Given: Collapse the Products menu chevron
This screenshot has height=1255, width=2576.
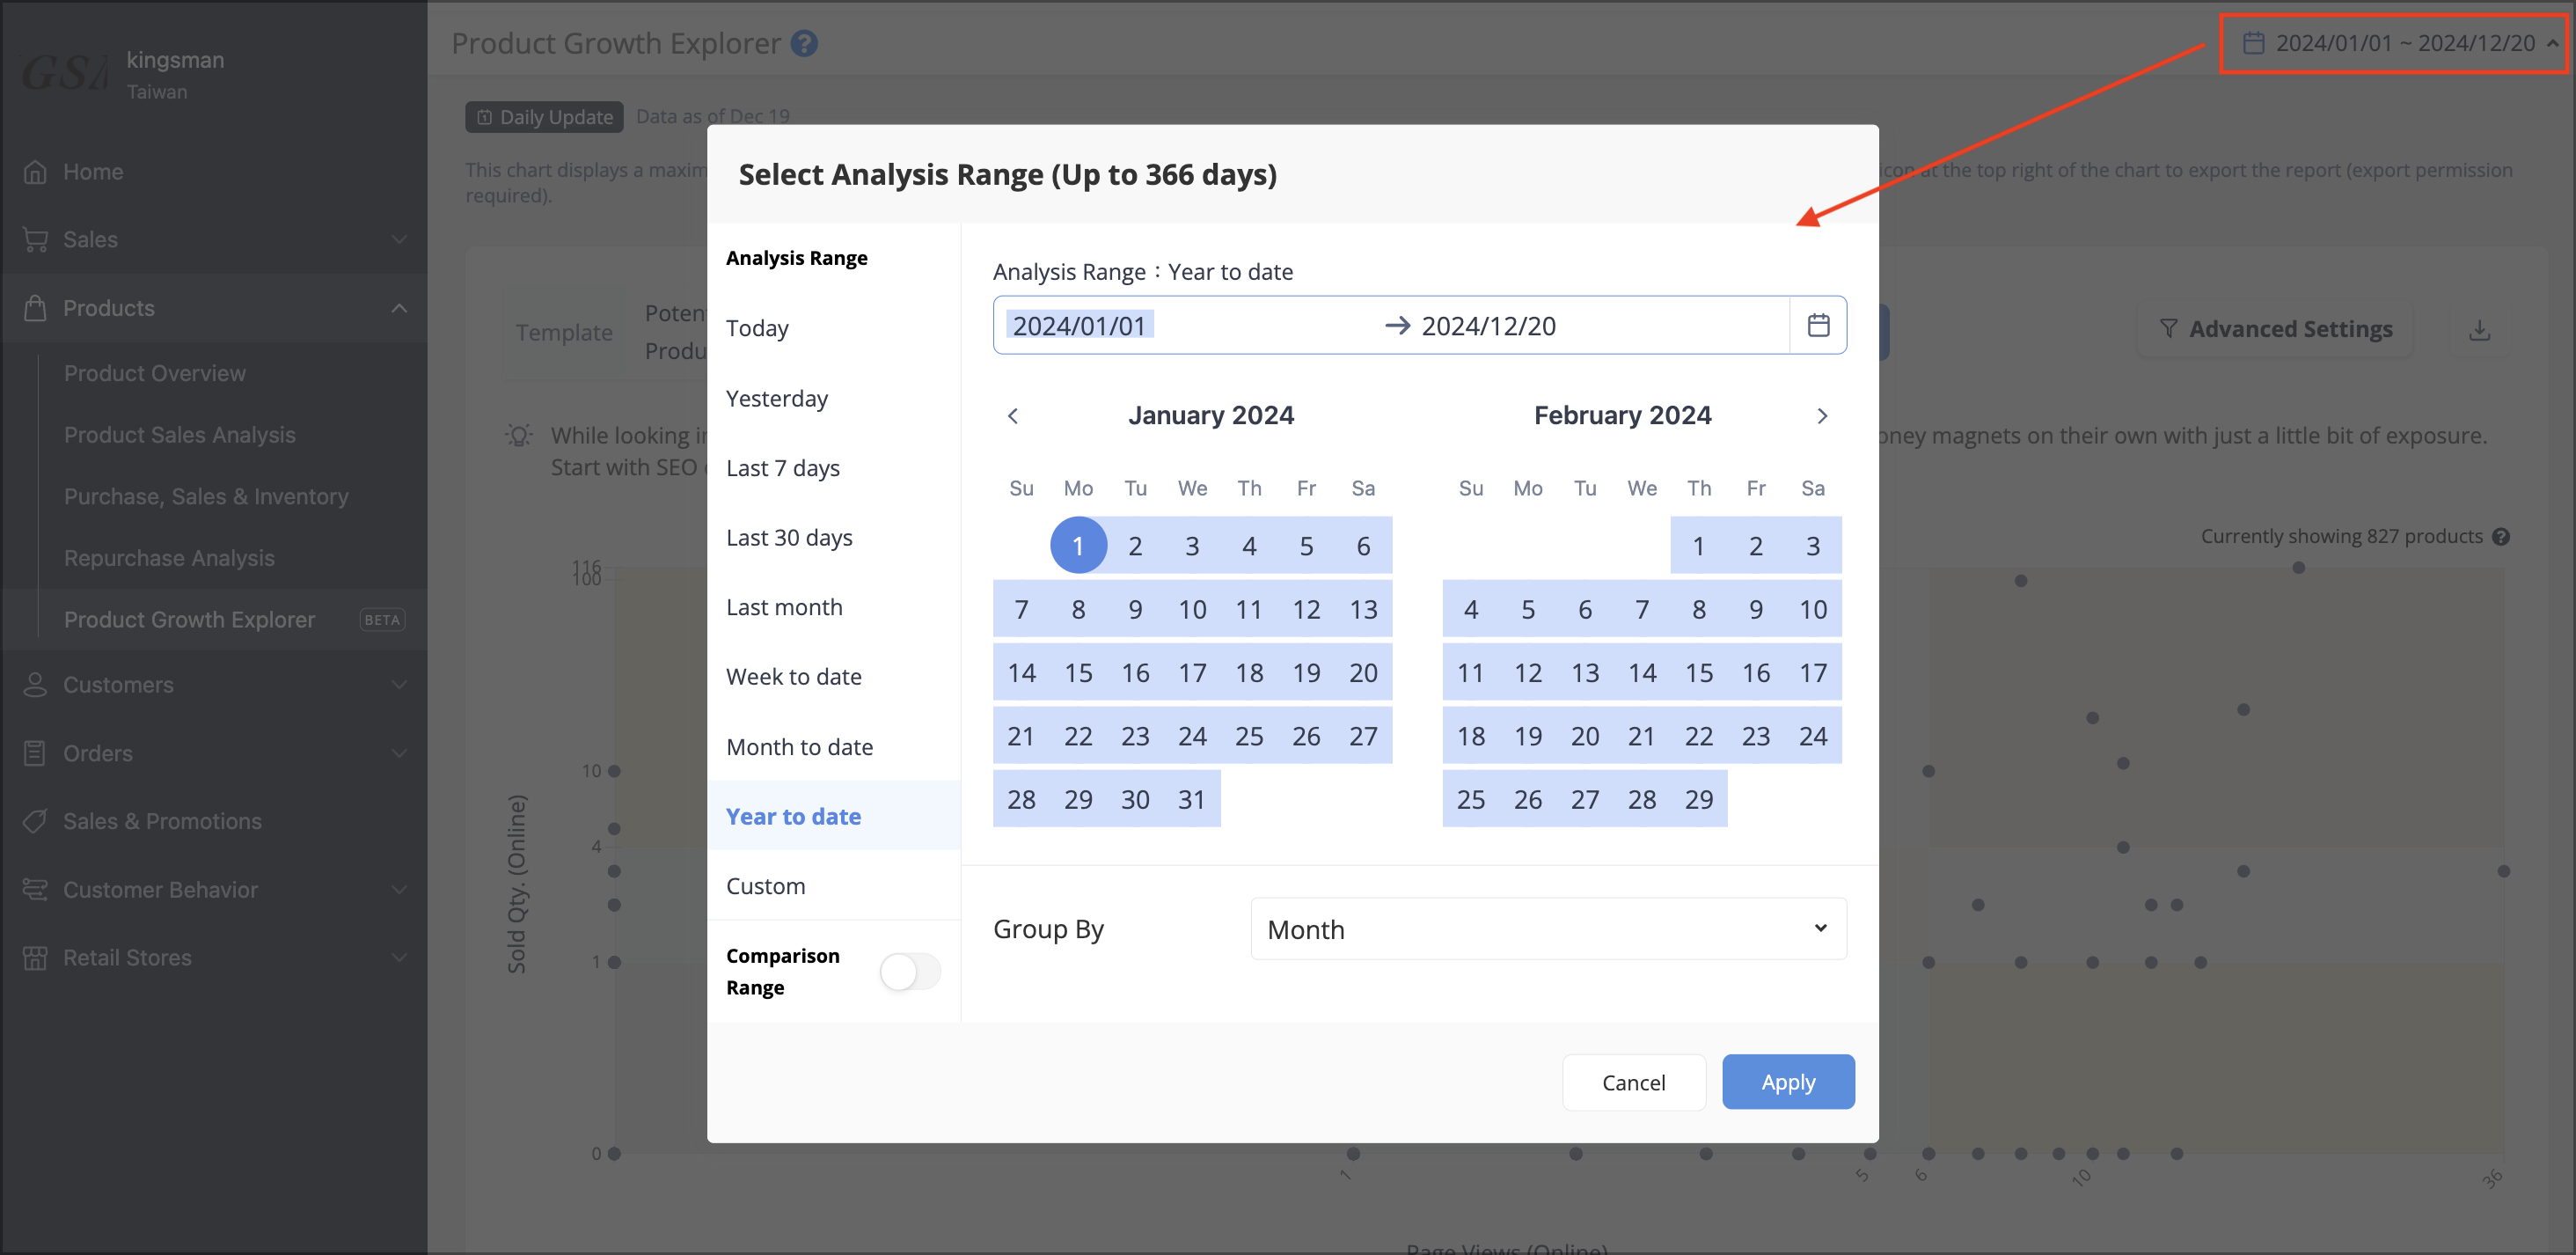Looking at the screenshot, I should tap(399, 308).
